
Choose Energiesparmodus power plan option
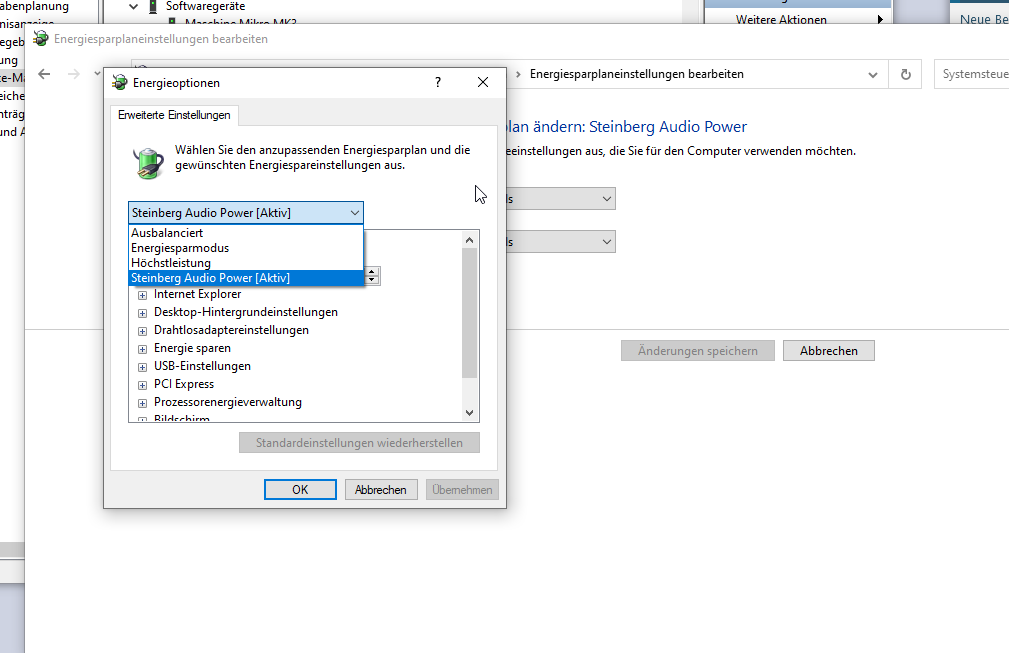point(180,248)
